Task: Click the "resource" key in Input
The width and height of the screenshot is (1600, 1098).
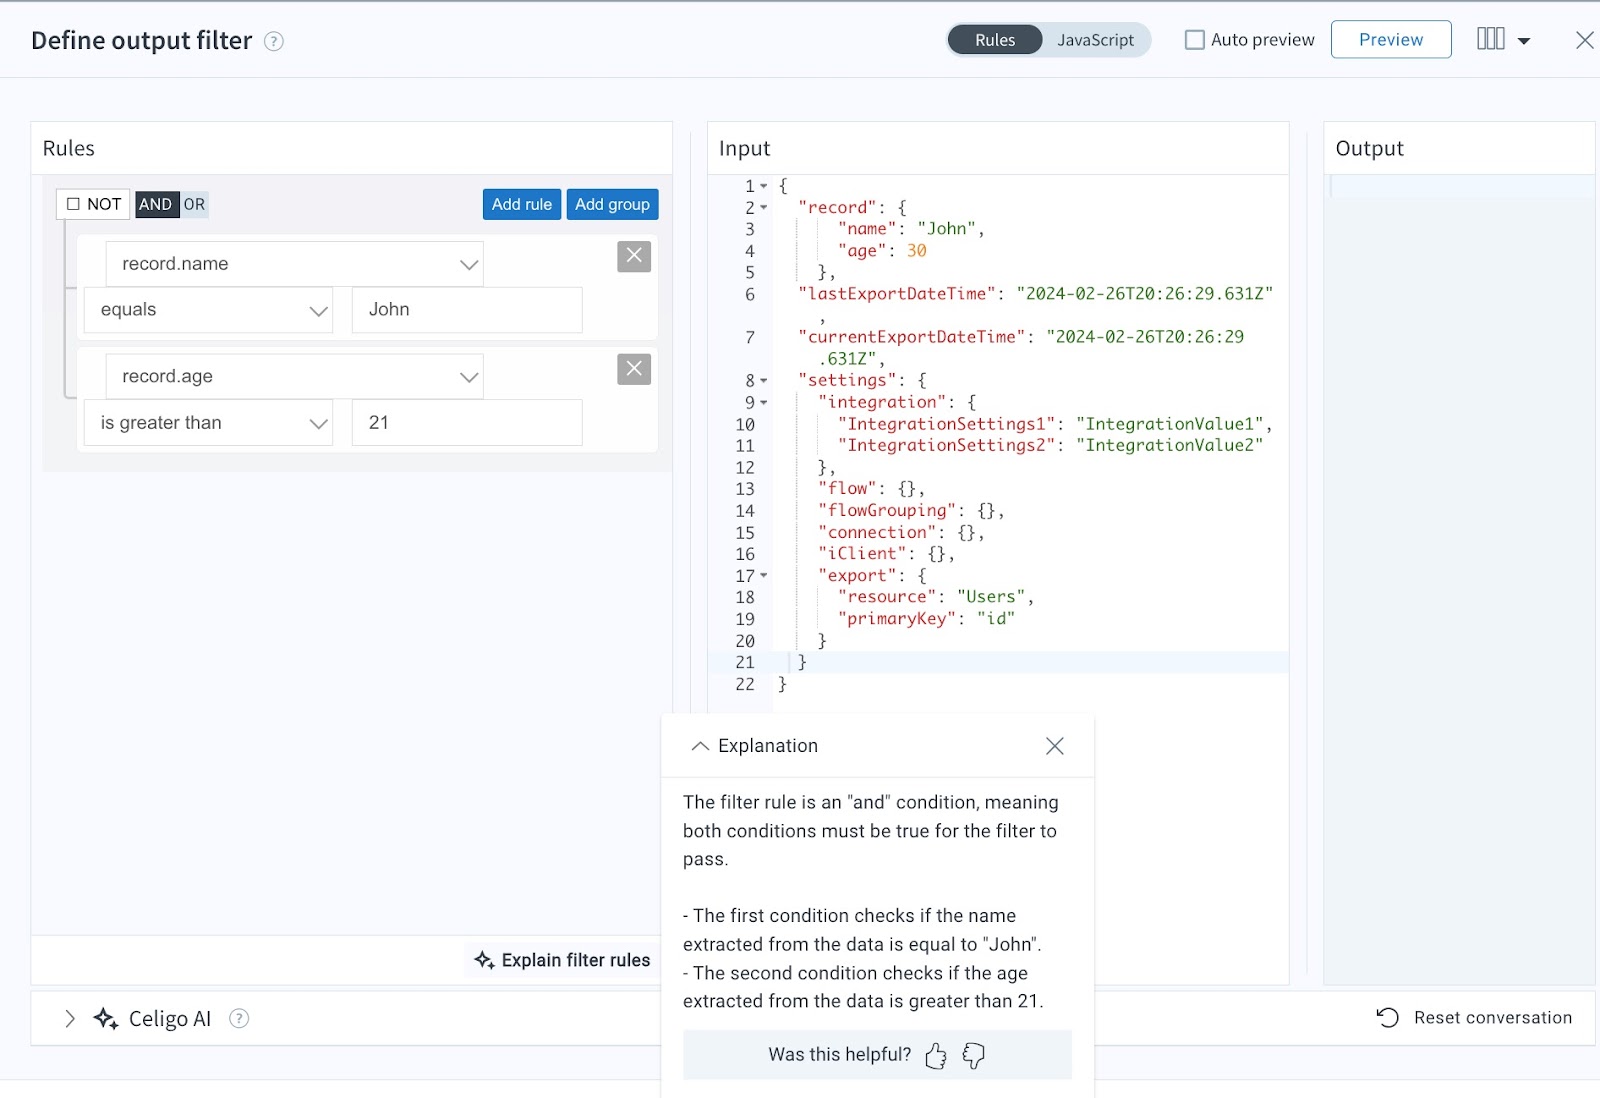Action: pyautogui.click(x=887, y=597)
